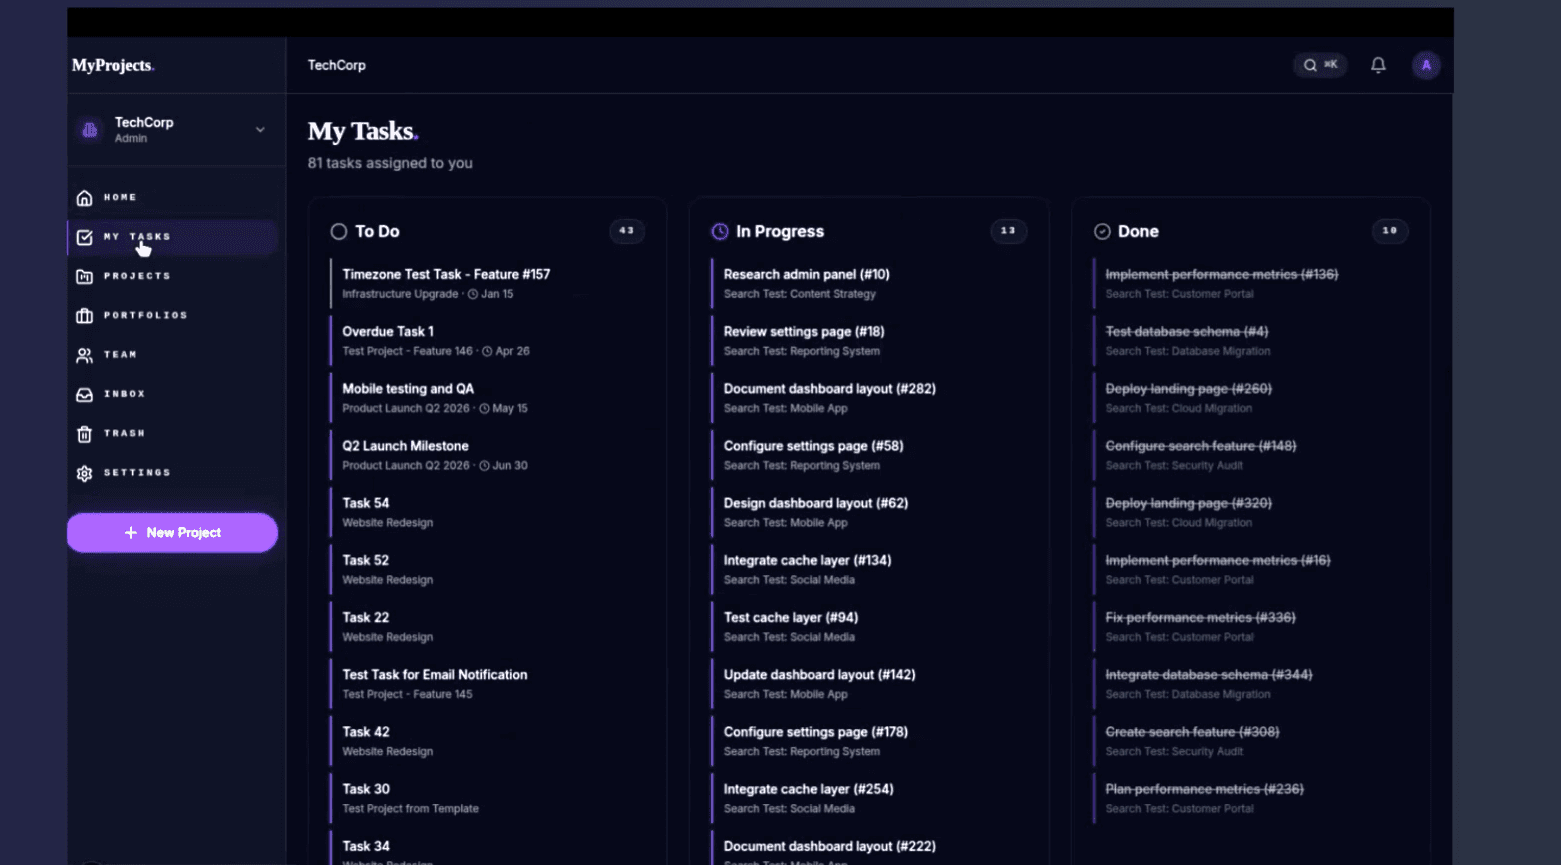Open Task 54 card
Viewport: 1561px width, 865px height.
(x=488, y=512)
